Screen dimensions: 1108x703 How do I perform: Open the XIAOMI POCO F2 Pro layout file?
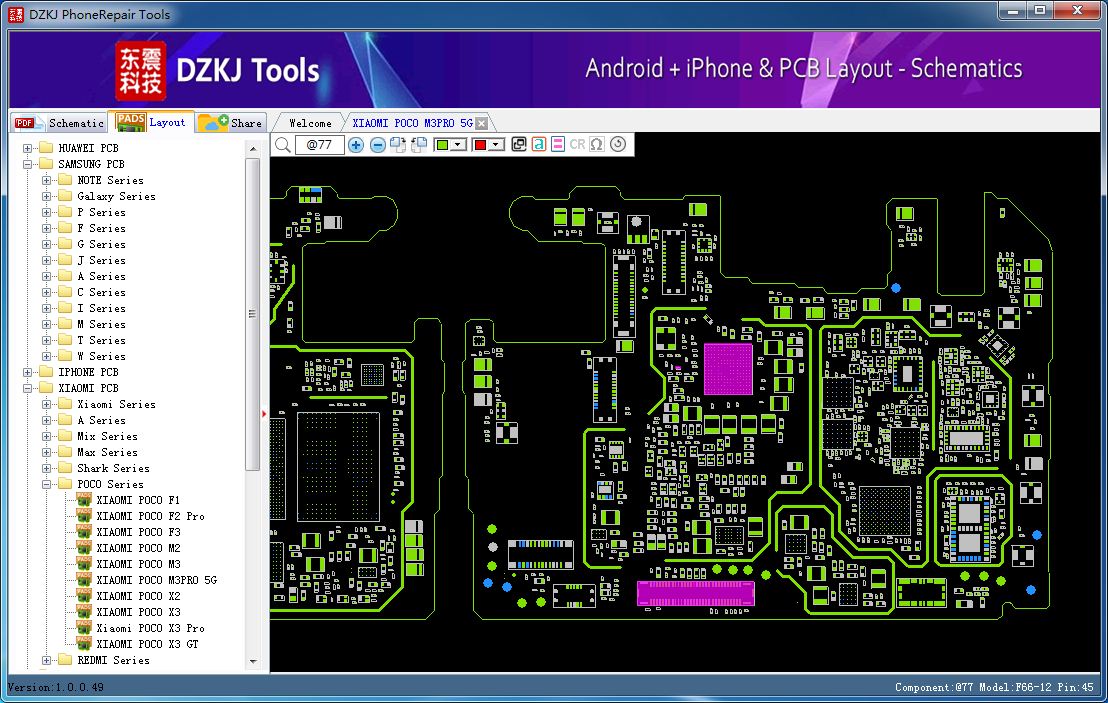pos(150,516)
